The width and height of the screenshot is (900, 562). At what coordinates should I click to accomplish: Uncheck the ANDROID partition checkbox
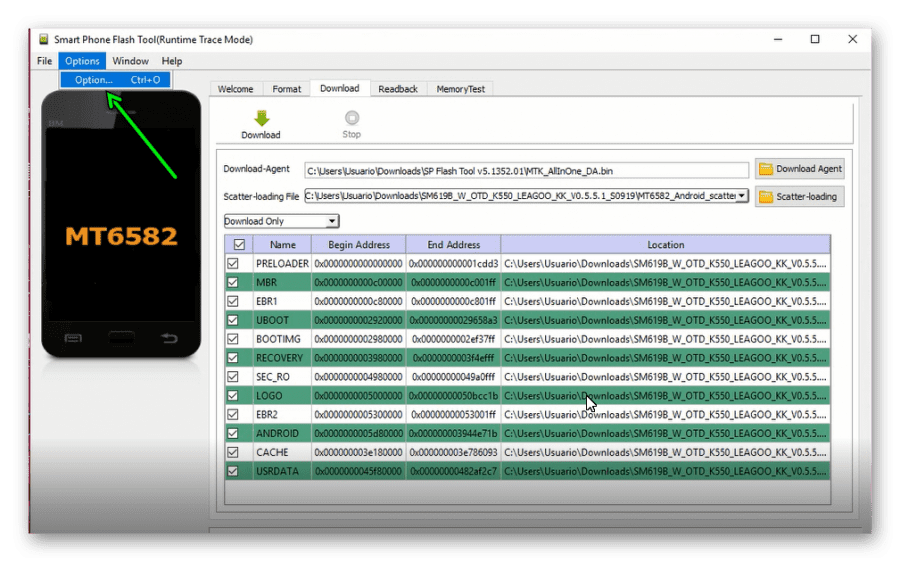232,433
